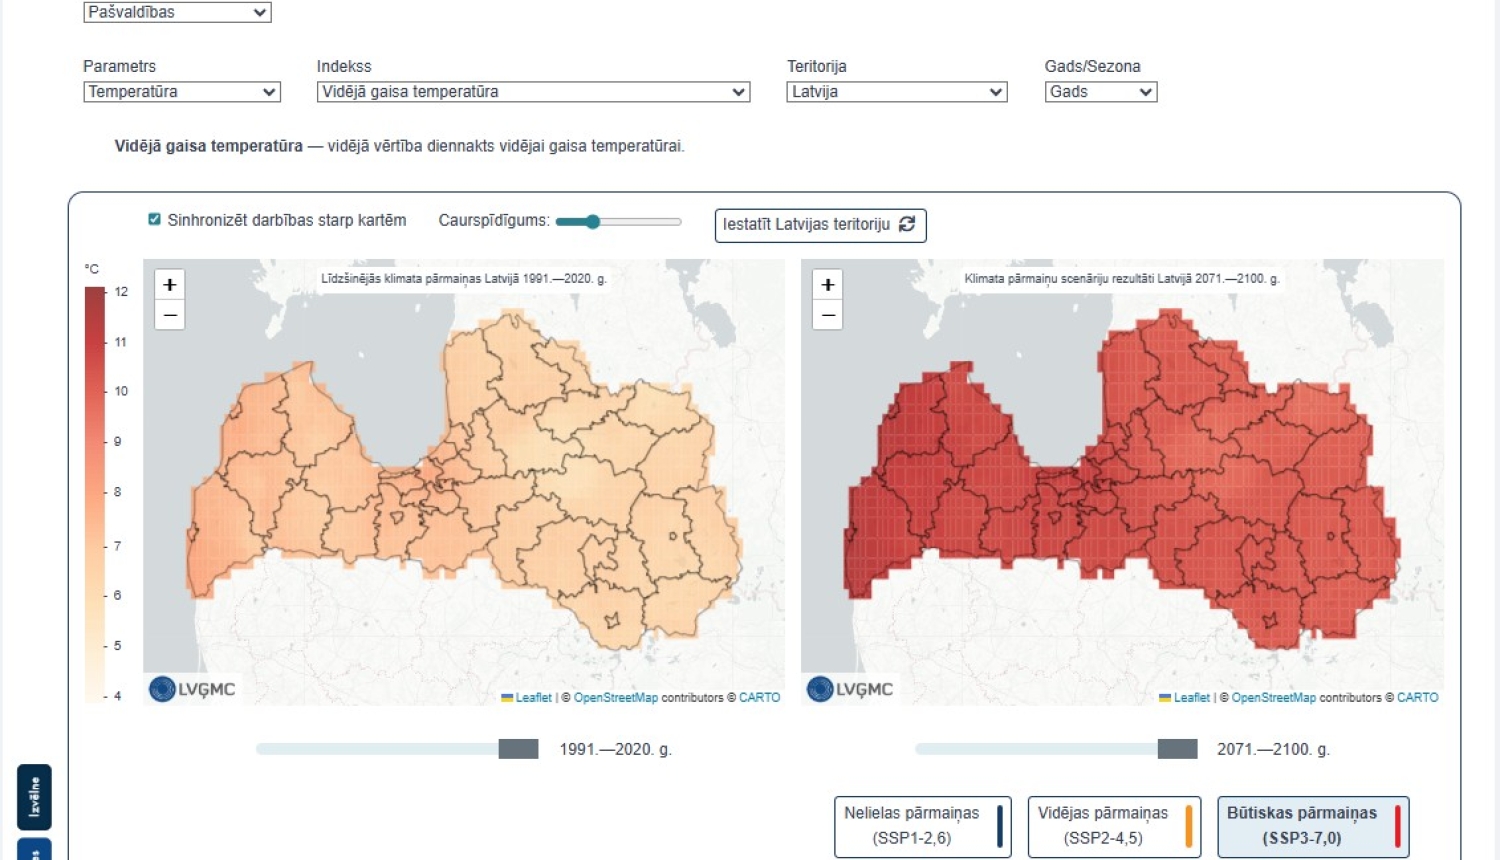Open OpenStreetMap link on the right map
The height and width of the screenshot is (860, 1500).
pos(1273,698)
